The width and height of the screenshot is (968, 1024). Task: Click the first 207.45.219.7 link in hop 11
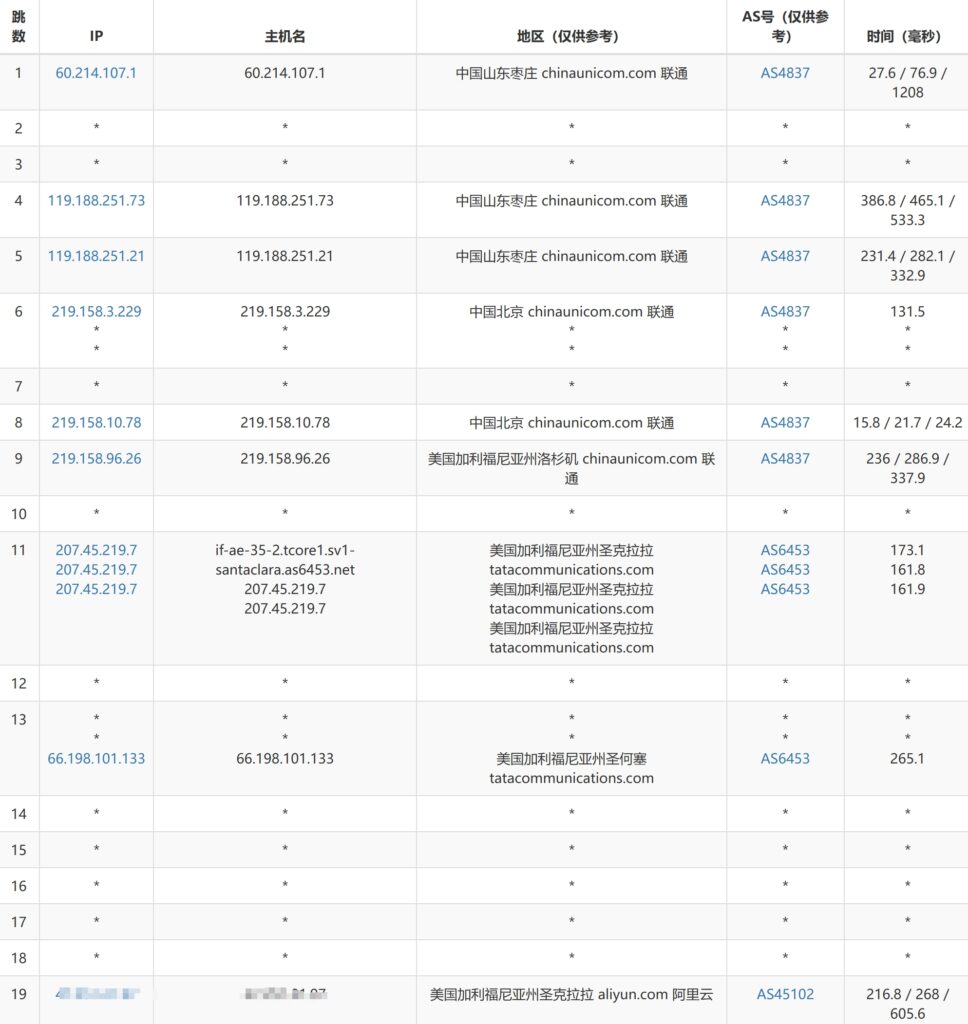(x=96, y=550)
